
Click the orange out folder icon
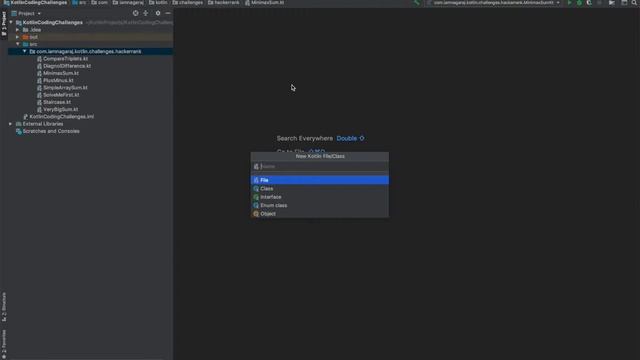(25, 37)
